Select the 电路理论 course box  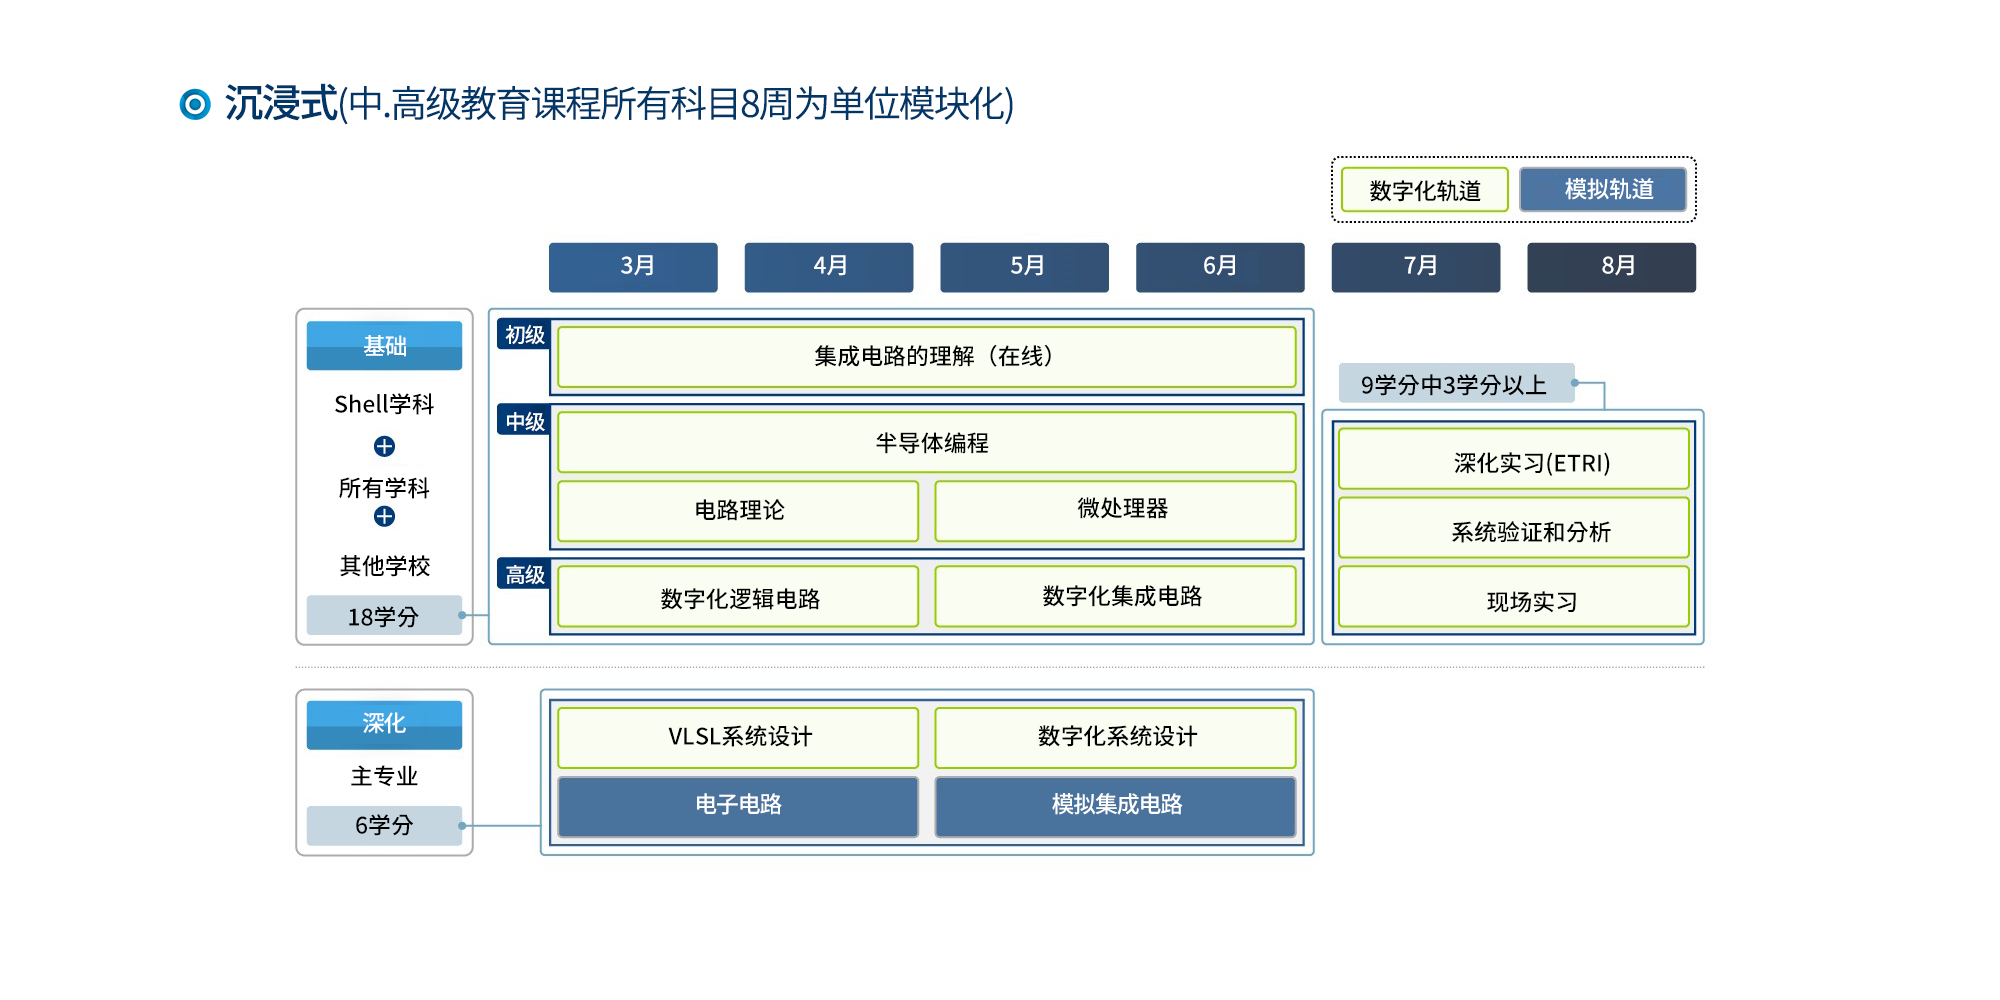tap(738, 511)
